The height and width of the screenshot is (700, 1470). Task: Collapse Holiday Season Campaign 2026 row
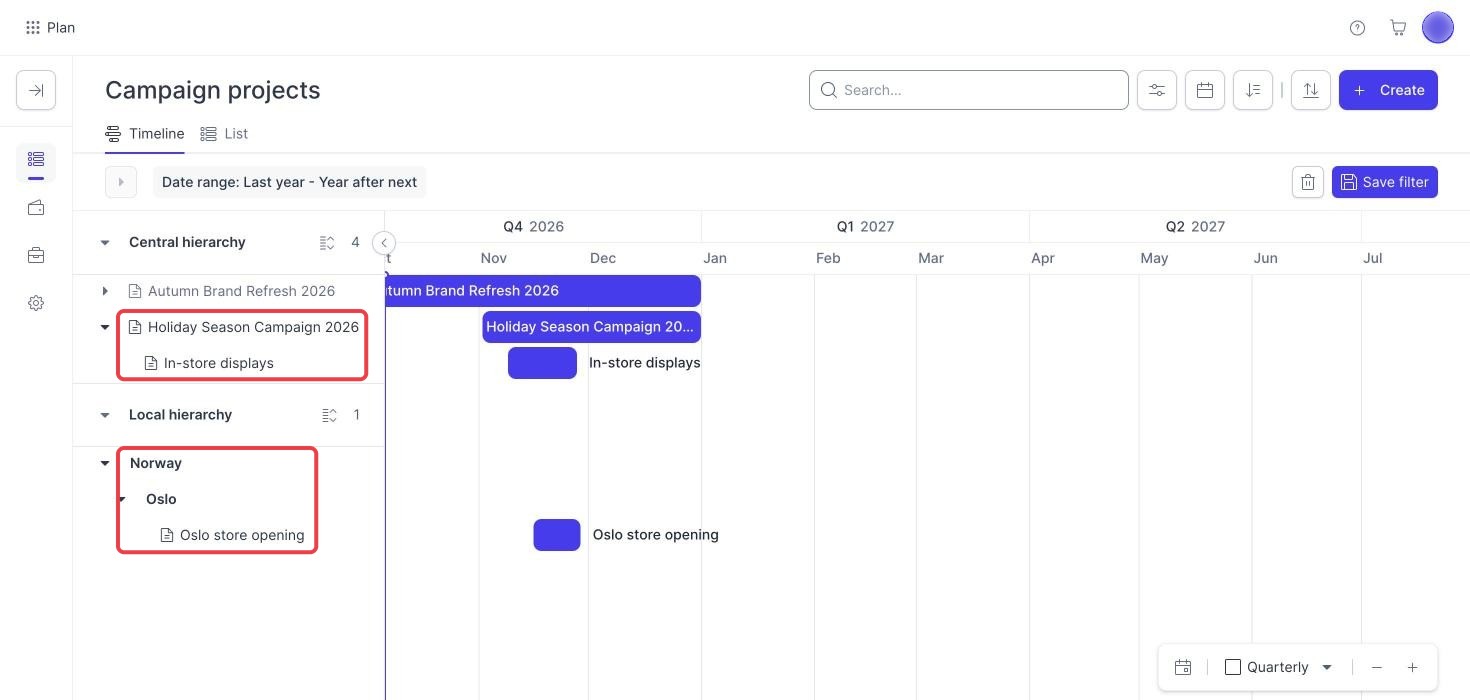[x=105, y=327]
